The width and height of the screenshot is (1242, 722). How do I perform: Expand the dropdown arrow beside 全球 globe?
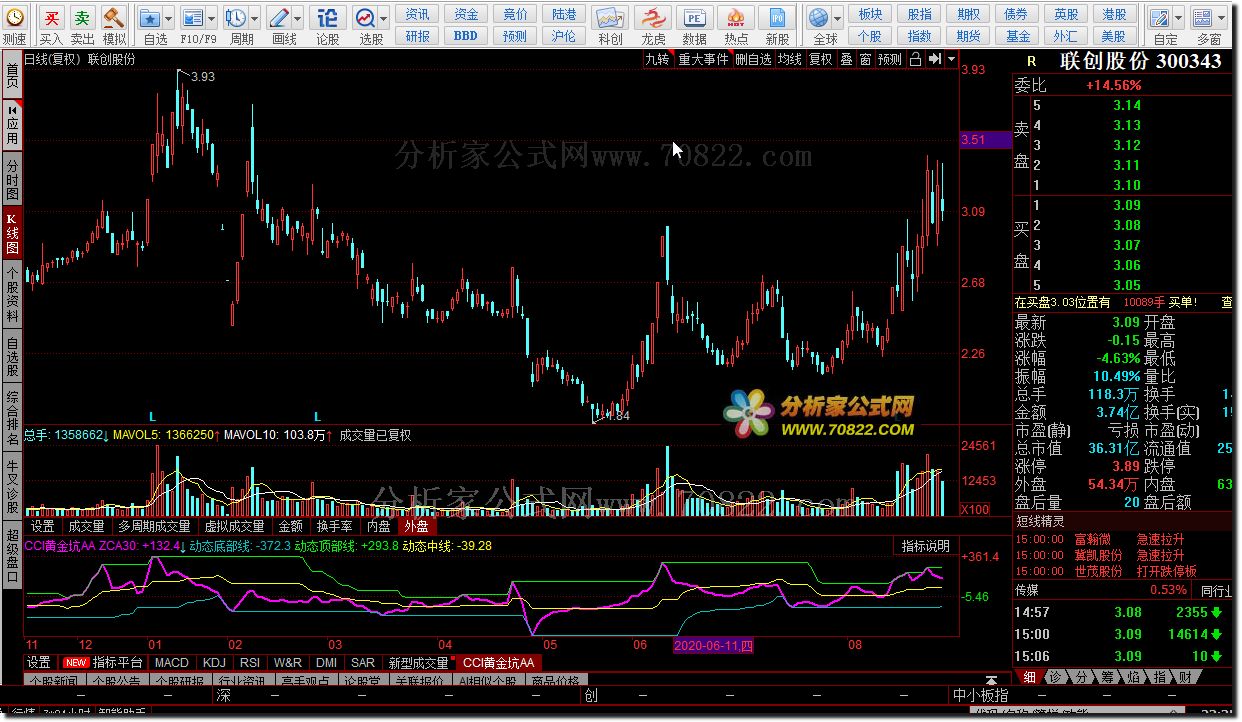(837, 18)
